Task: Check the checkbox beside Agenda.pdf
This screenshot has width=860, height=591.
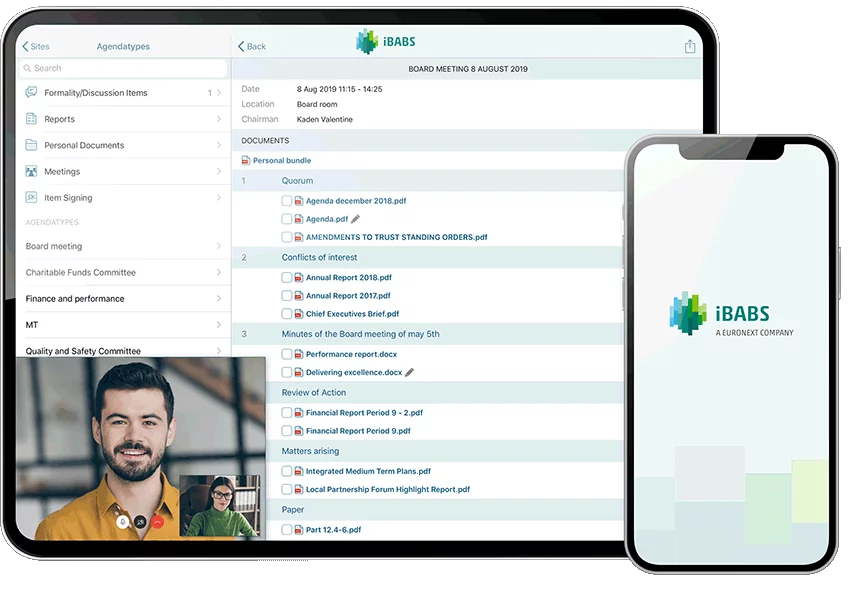Action: point(287,218)
